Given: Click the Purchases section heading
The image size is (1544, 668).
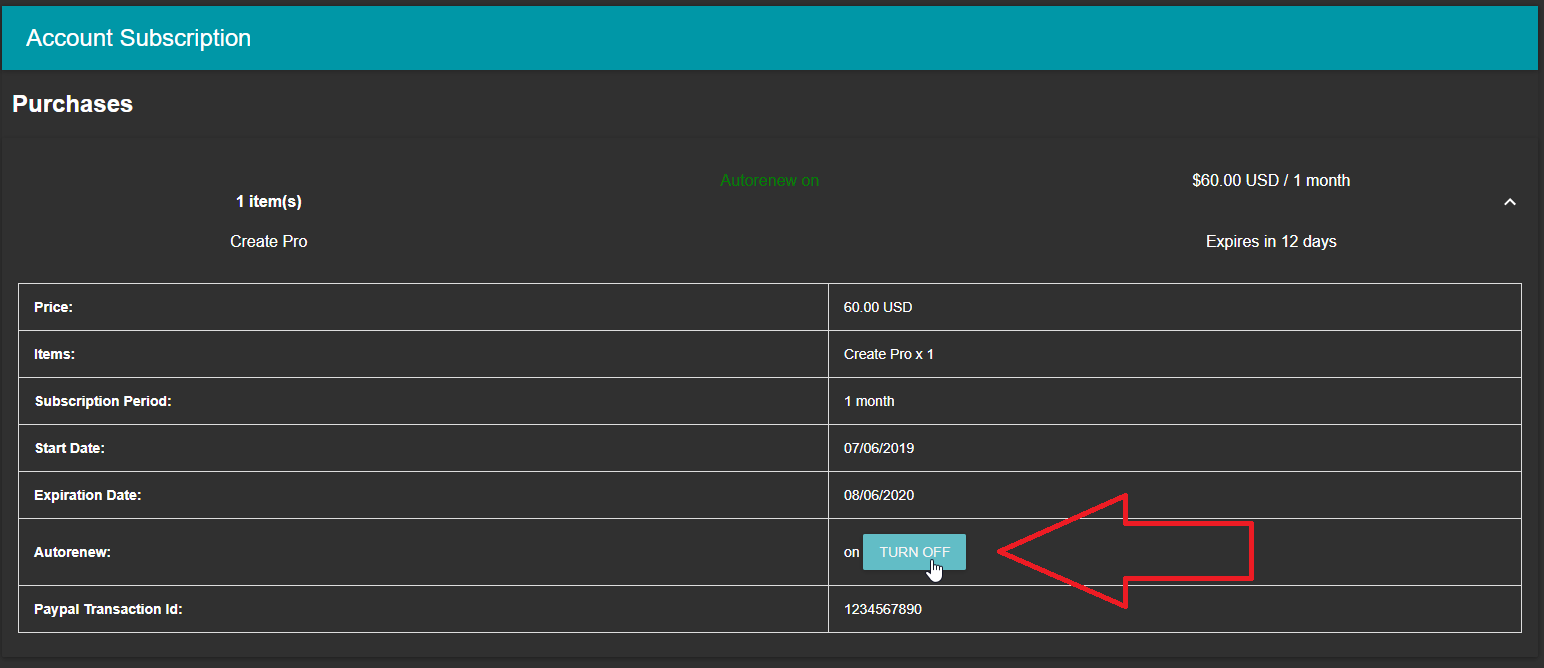Looking at the screenshot, I should pos(72,104).
